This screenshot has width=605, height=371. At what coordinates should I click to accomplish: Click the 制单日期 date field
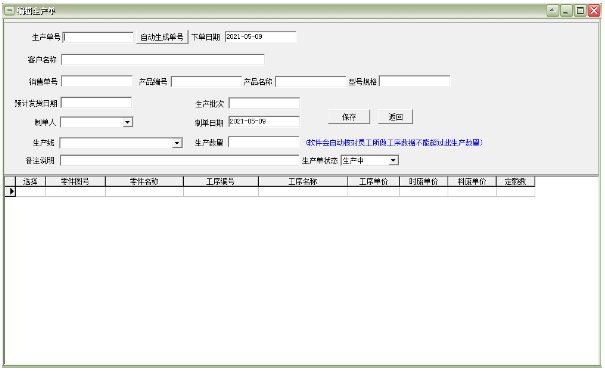264,121
